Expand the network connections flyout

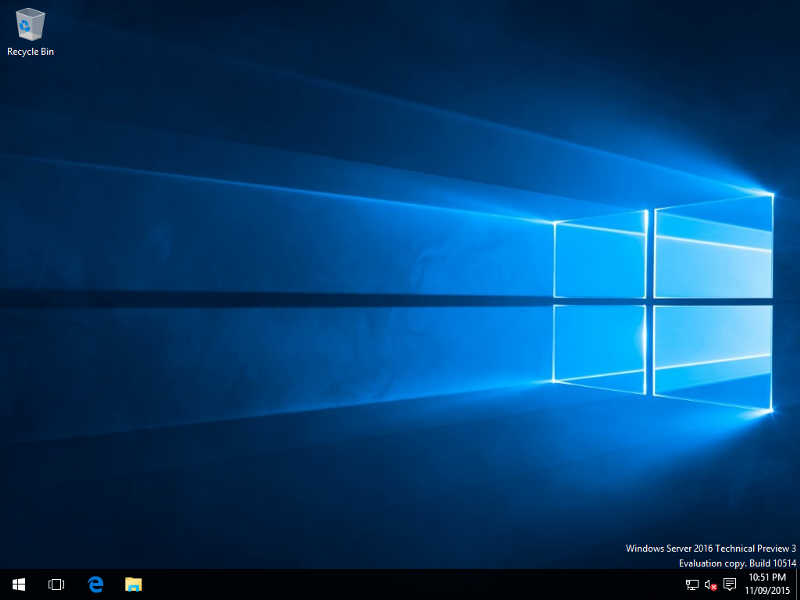(691, 585)
